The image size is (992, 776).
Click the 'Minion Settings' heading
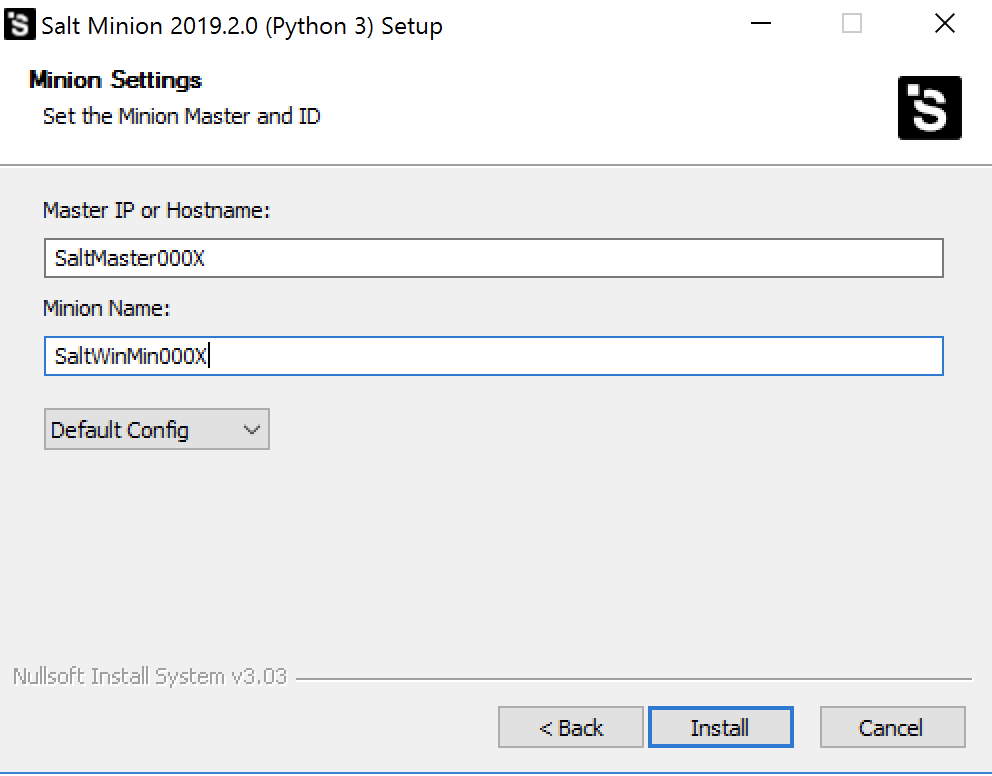(115, 80)
